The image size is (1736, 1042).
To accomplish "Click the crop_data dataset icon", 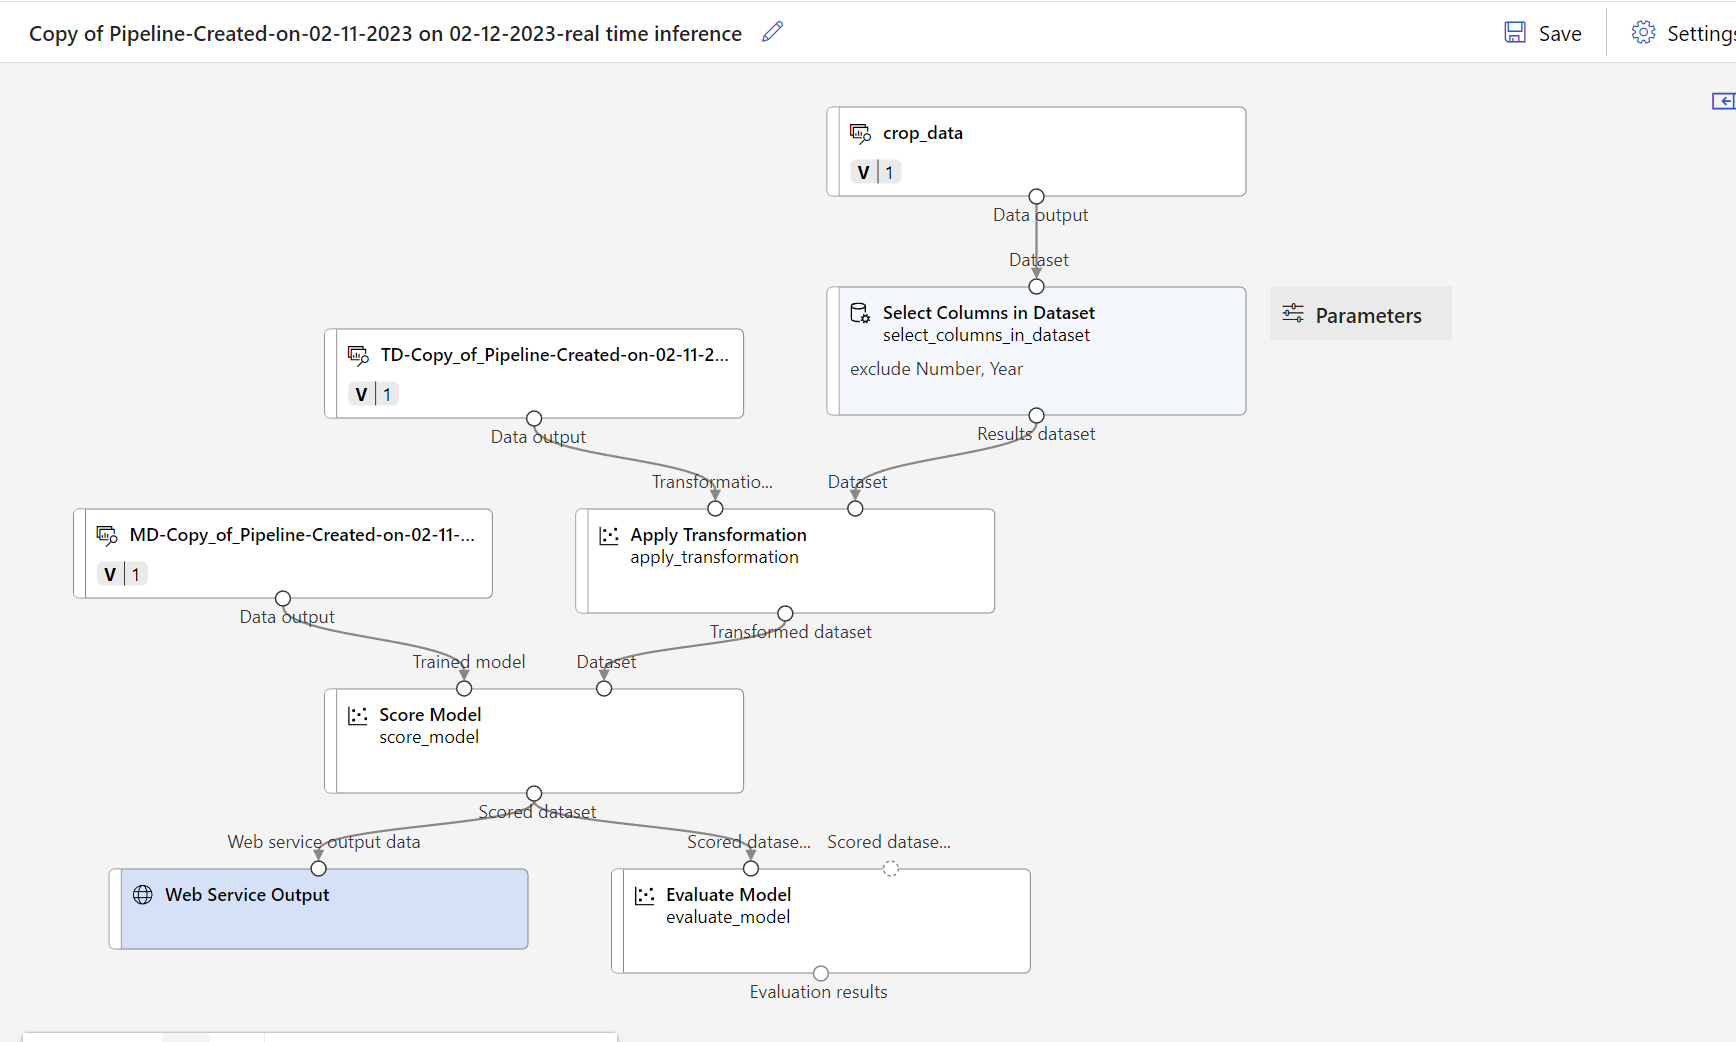I will coord(861,132).
